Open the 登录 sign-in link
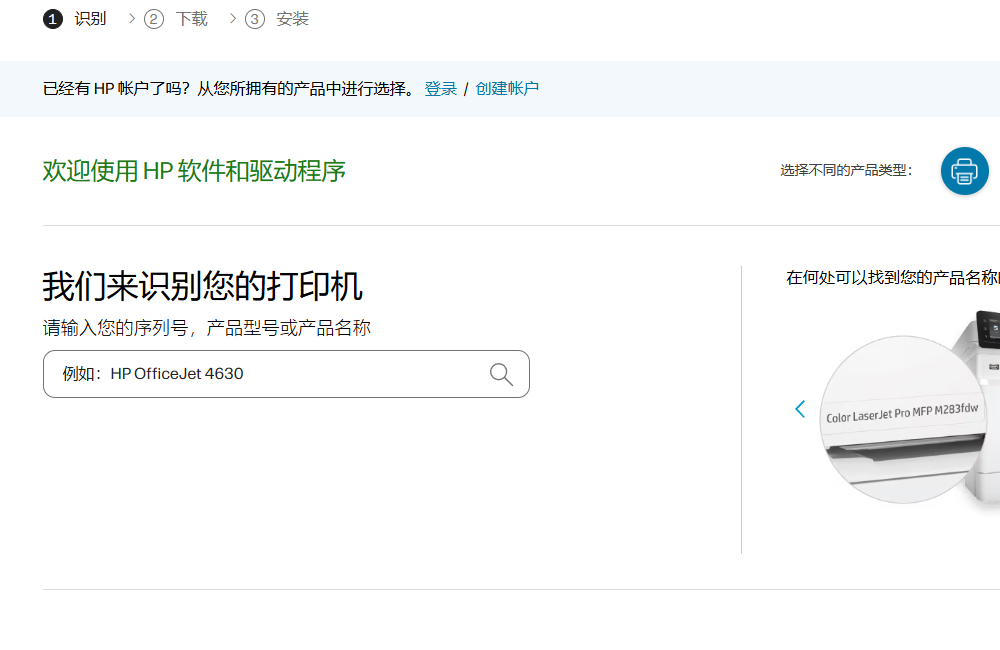Viewport: 1000px width, 650px height. click(x=441, y=89)
